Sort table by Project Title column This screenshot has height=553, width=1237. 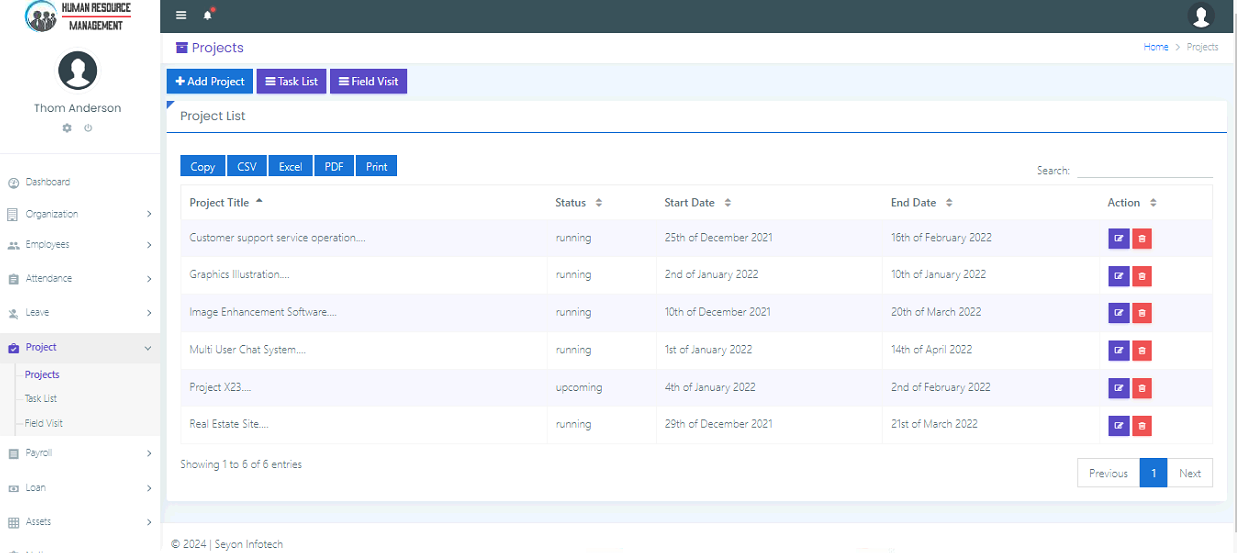coord(220,202)
